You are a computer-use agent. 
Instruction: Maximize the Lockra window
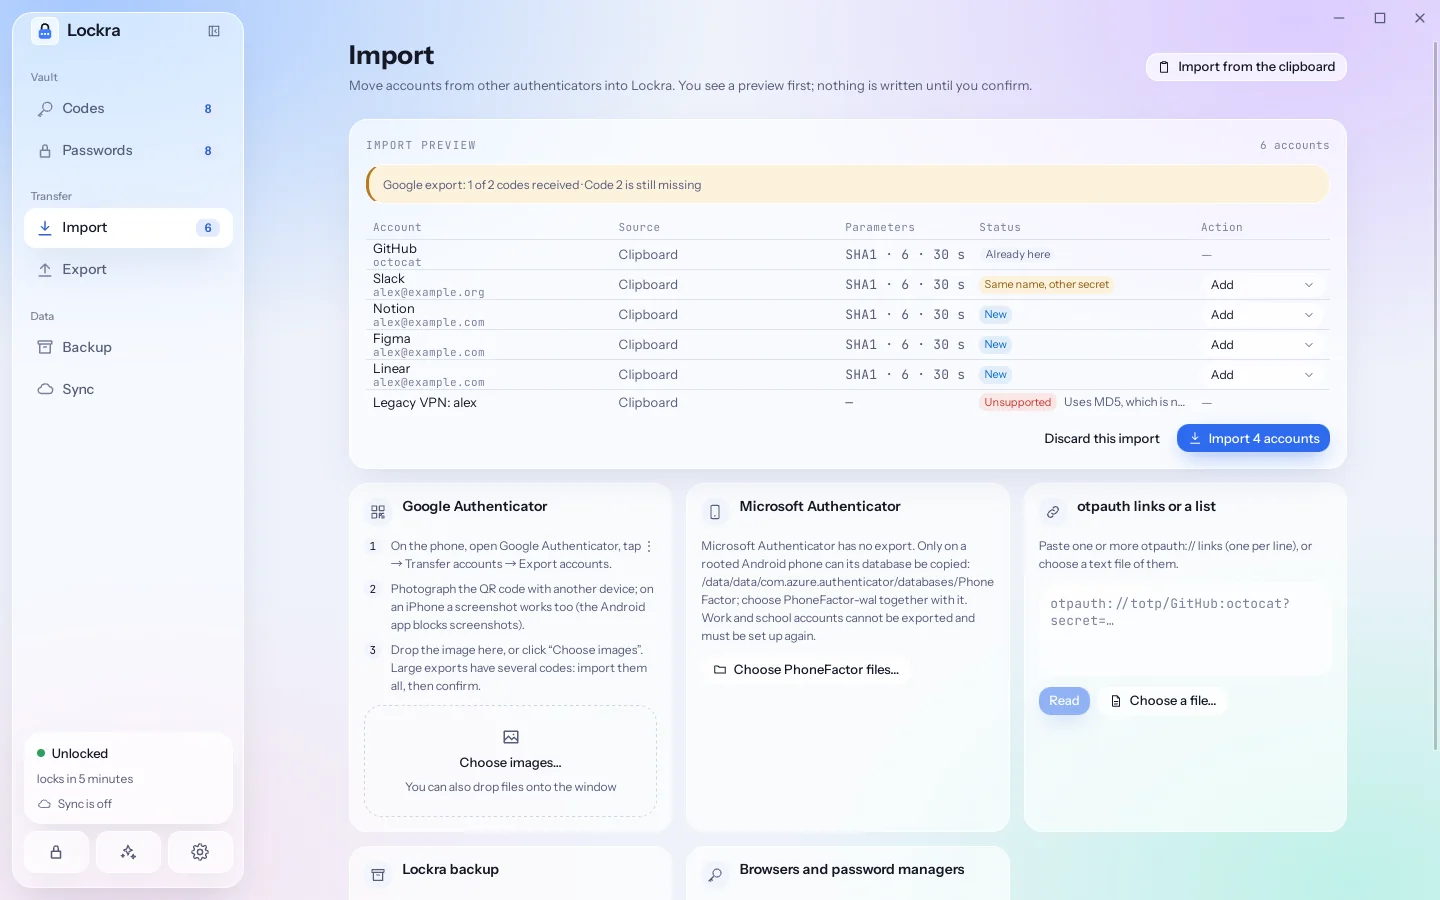[1380, 18]
